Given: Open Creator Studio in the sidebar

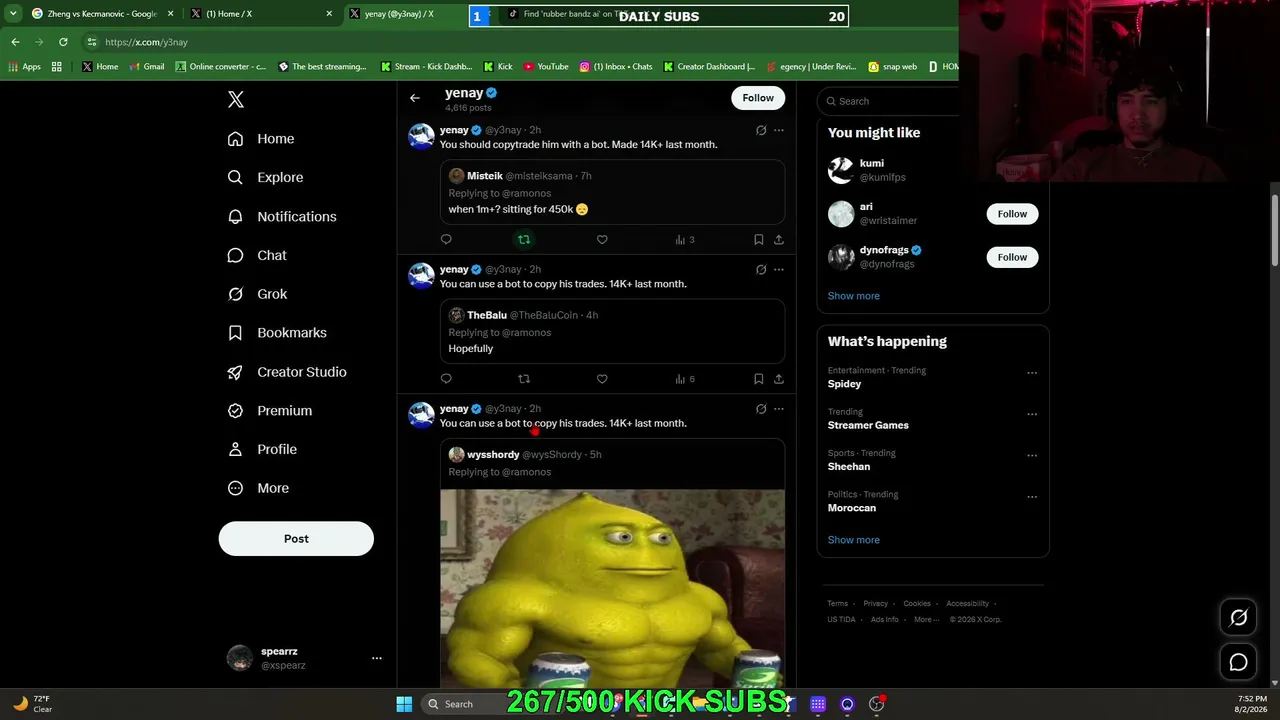Looking at the screenshot, I should [x=287, y=372].
